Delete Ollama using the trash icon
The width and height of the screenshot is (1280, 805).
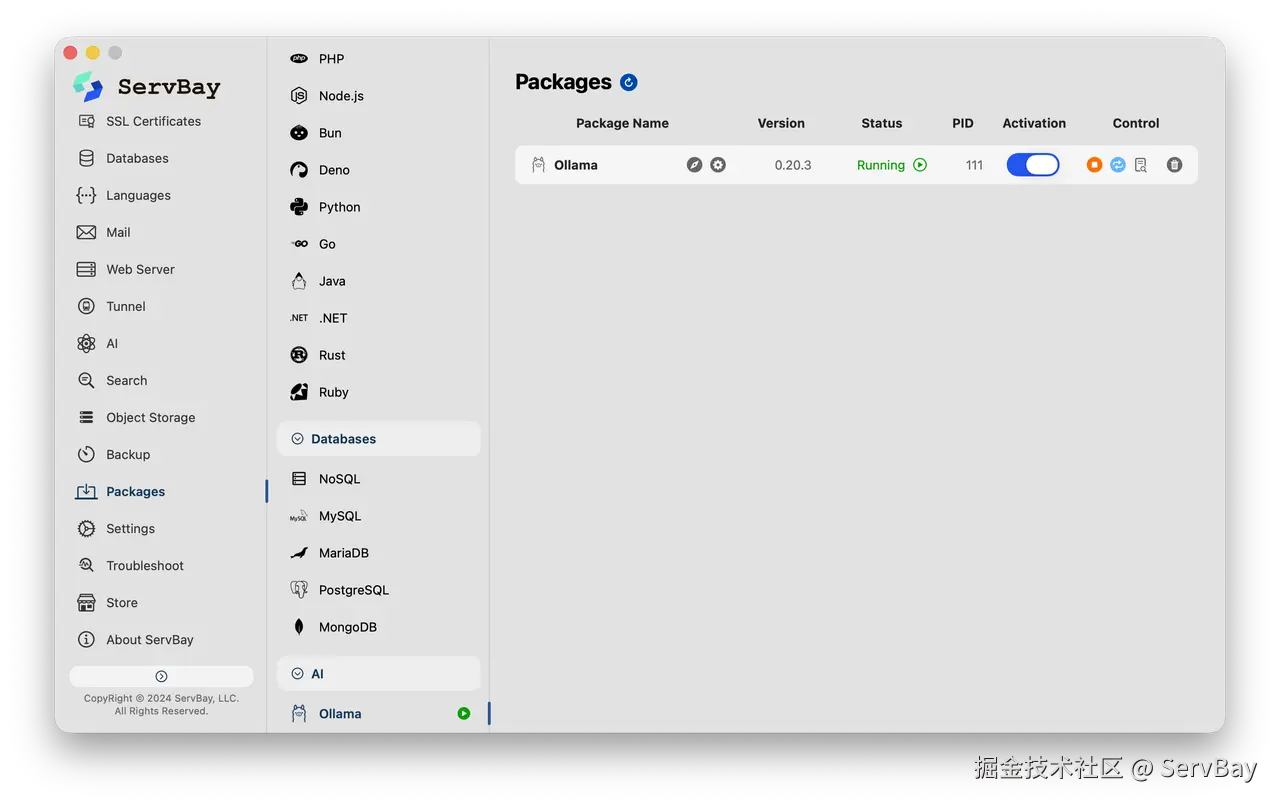point(1174,165)
